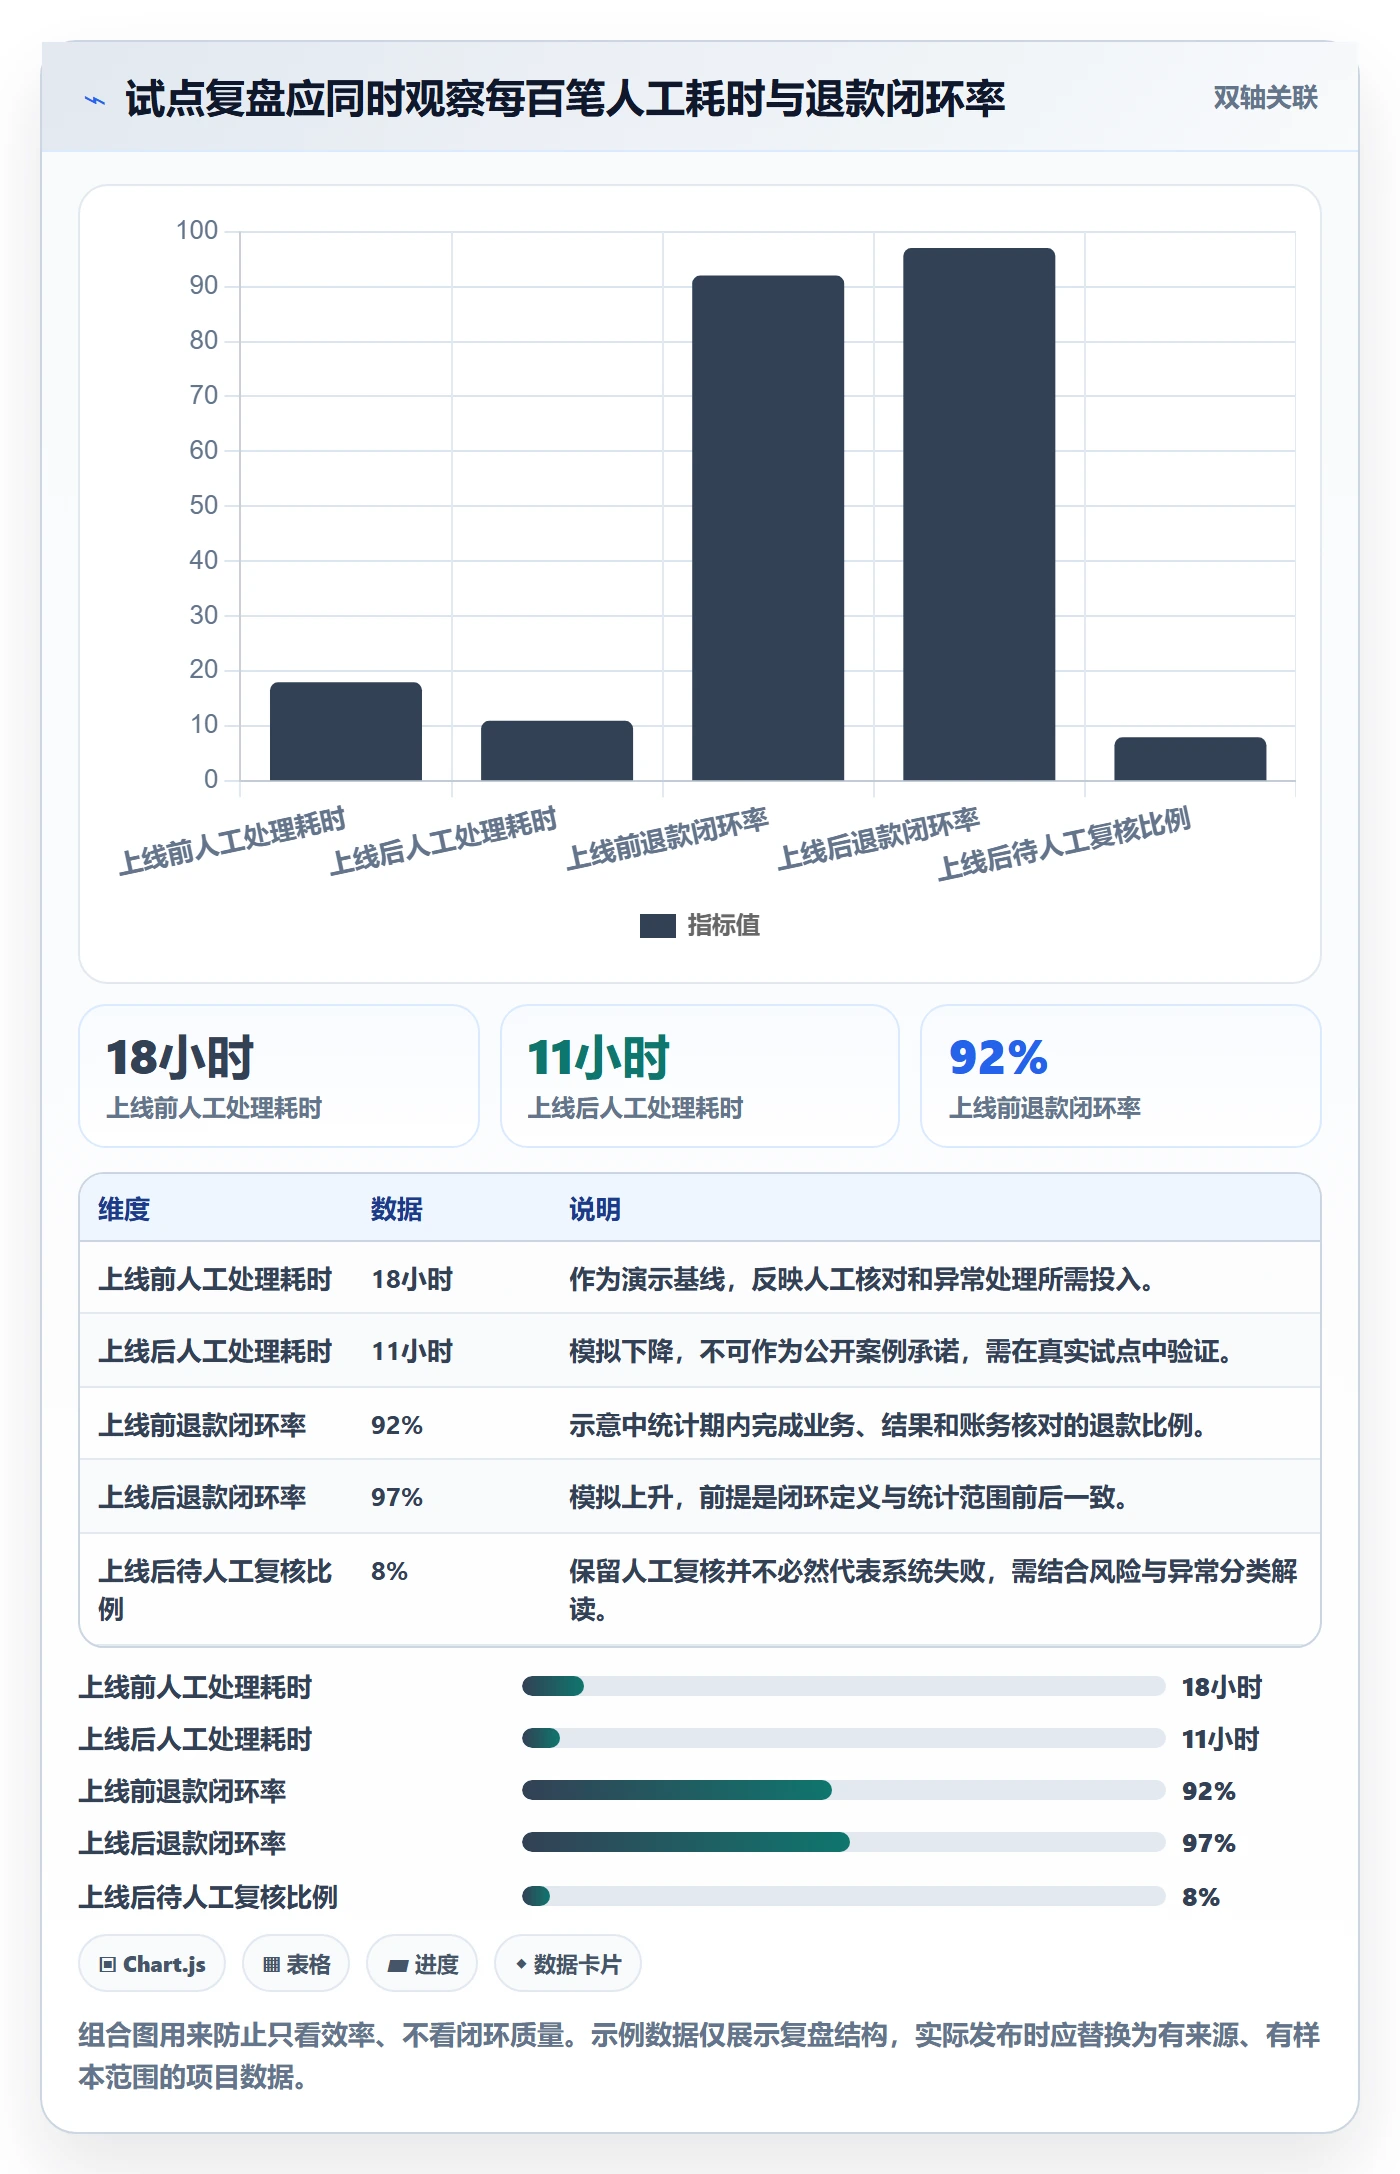Click table cell 11小时
Viewport: 1400px width, 2174px height.
point(412,1351)
